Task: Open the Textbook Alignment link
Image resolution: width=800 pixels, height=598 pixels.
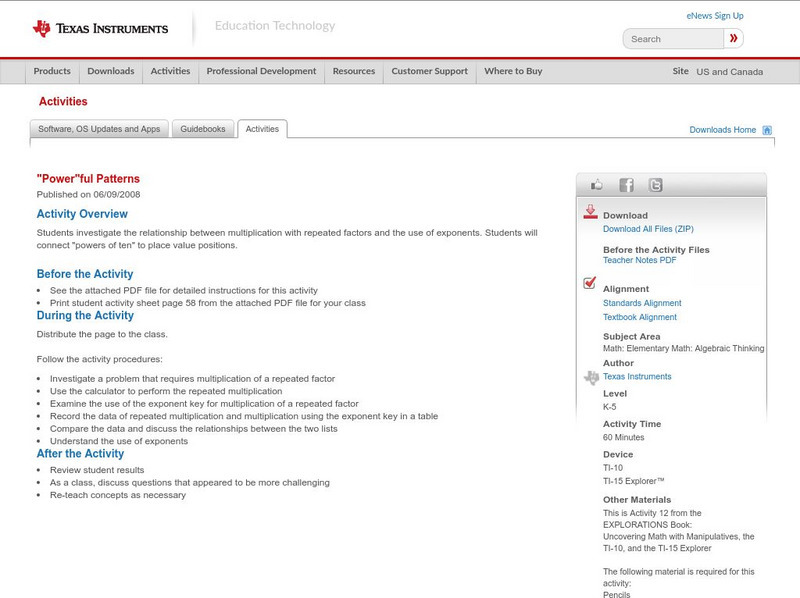Action: (640, 317)
